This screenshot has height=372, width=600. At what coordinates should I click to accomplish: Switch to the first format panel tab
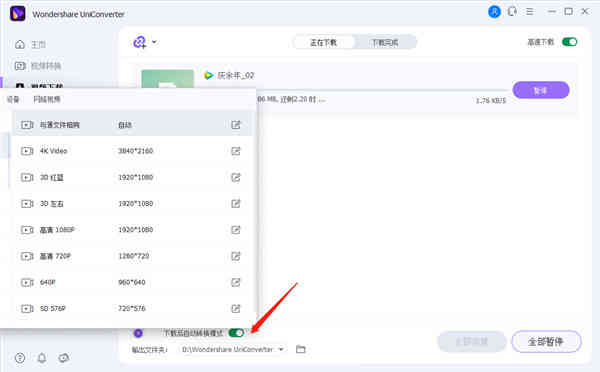[x=13, y=100]
